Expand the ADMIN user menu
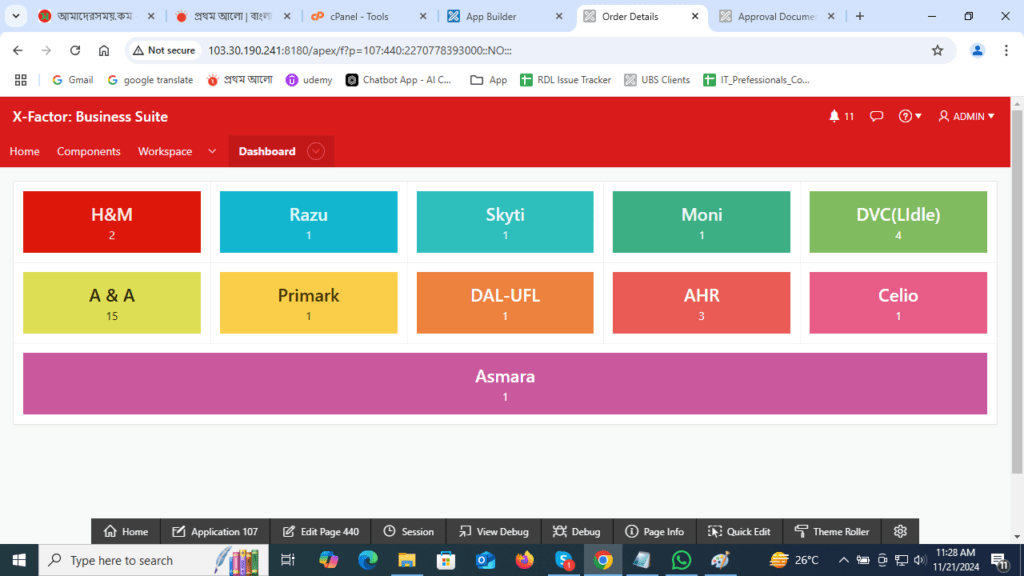 (x=966, y=116)
